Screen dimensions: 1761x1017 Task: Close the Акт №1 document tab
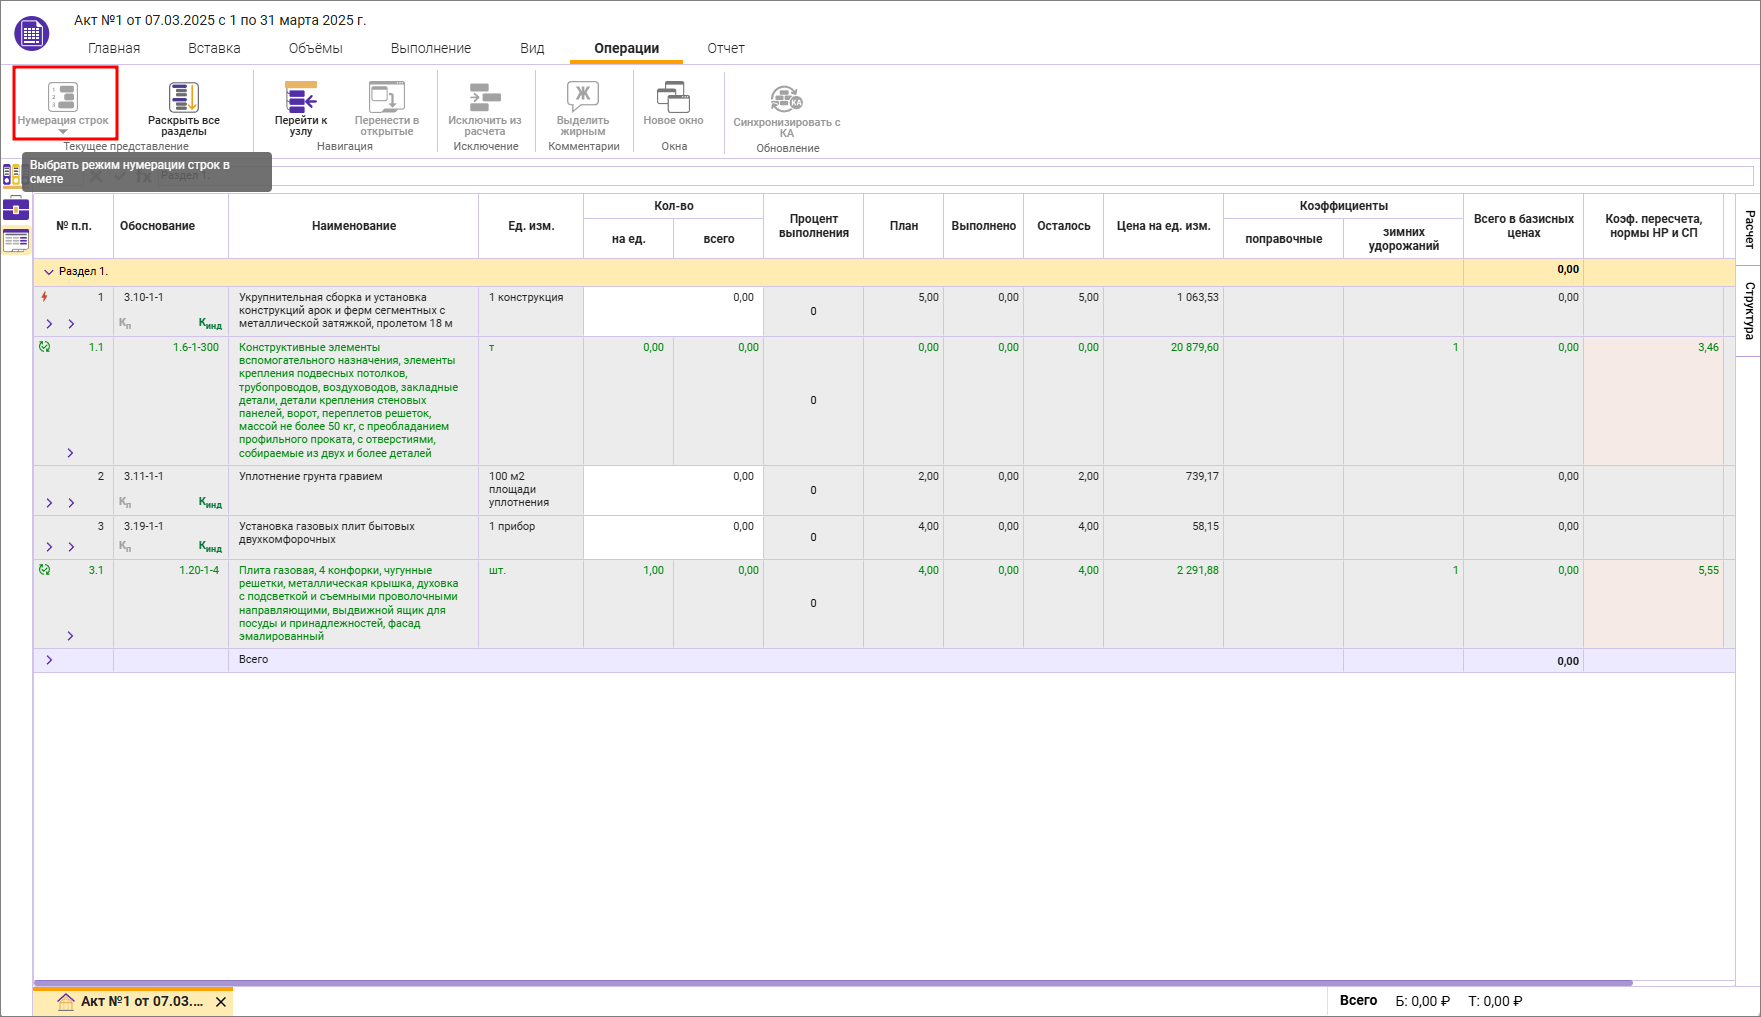[x=221, y=1002]
